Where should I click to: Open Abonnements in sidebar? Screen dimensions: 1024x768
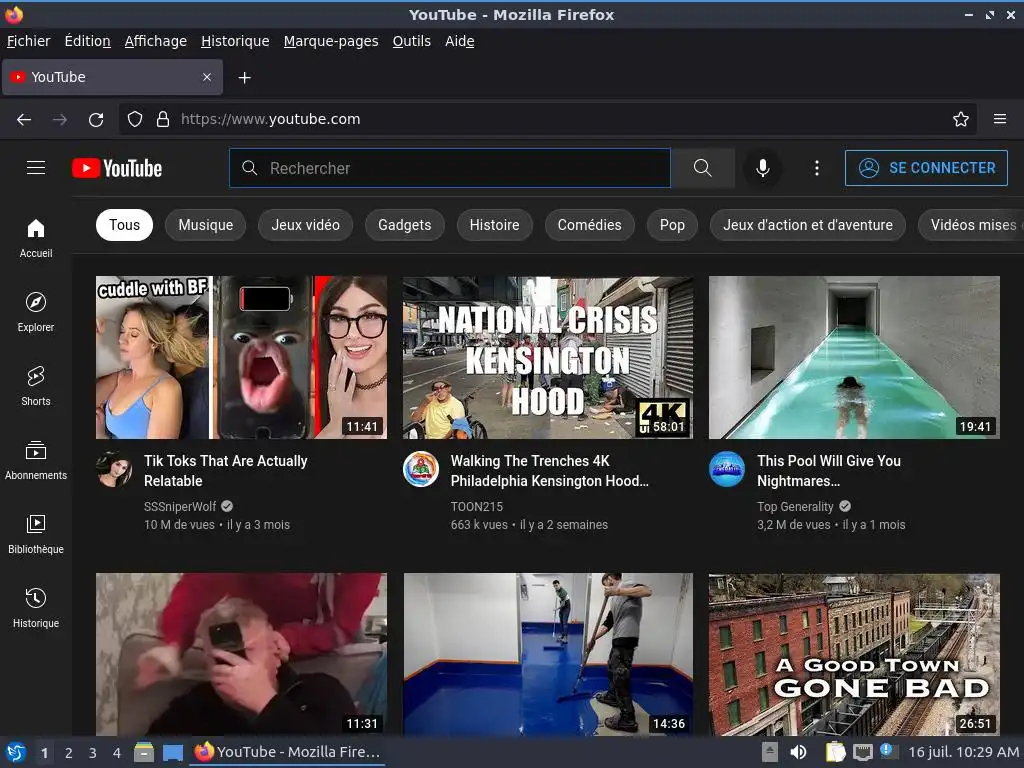(x=36, y=460)
